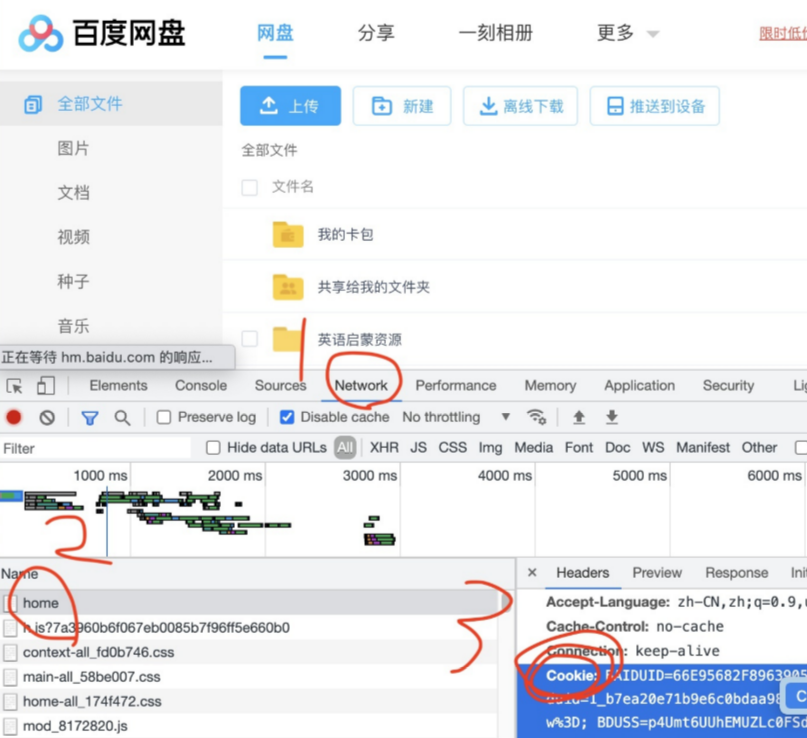Click the red record network log icon
This screenshot has height=738, width=807.
pos(14,417)
